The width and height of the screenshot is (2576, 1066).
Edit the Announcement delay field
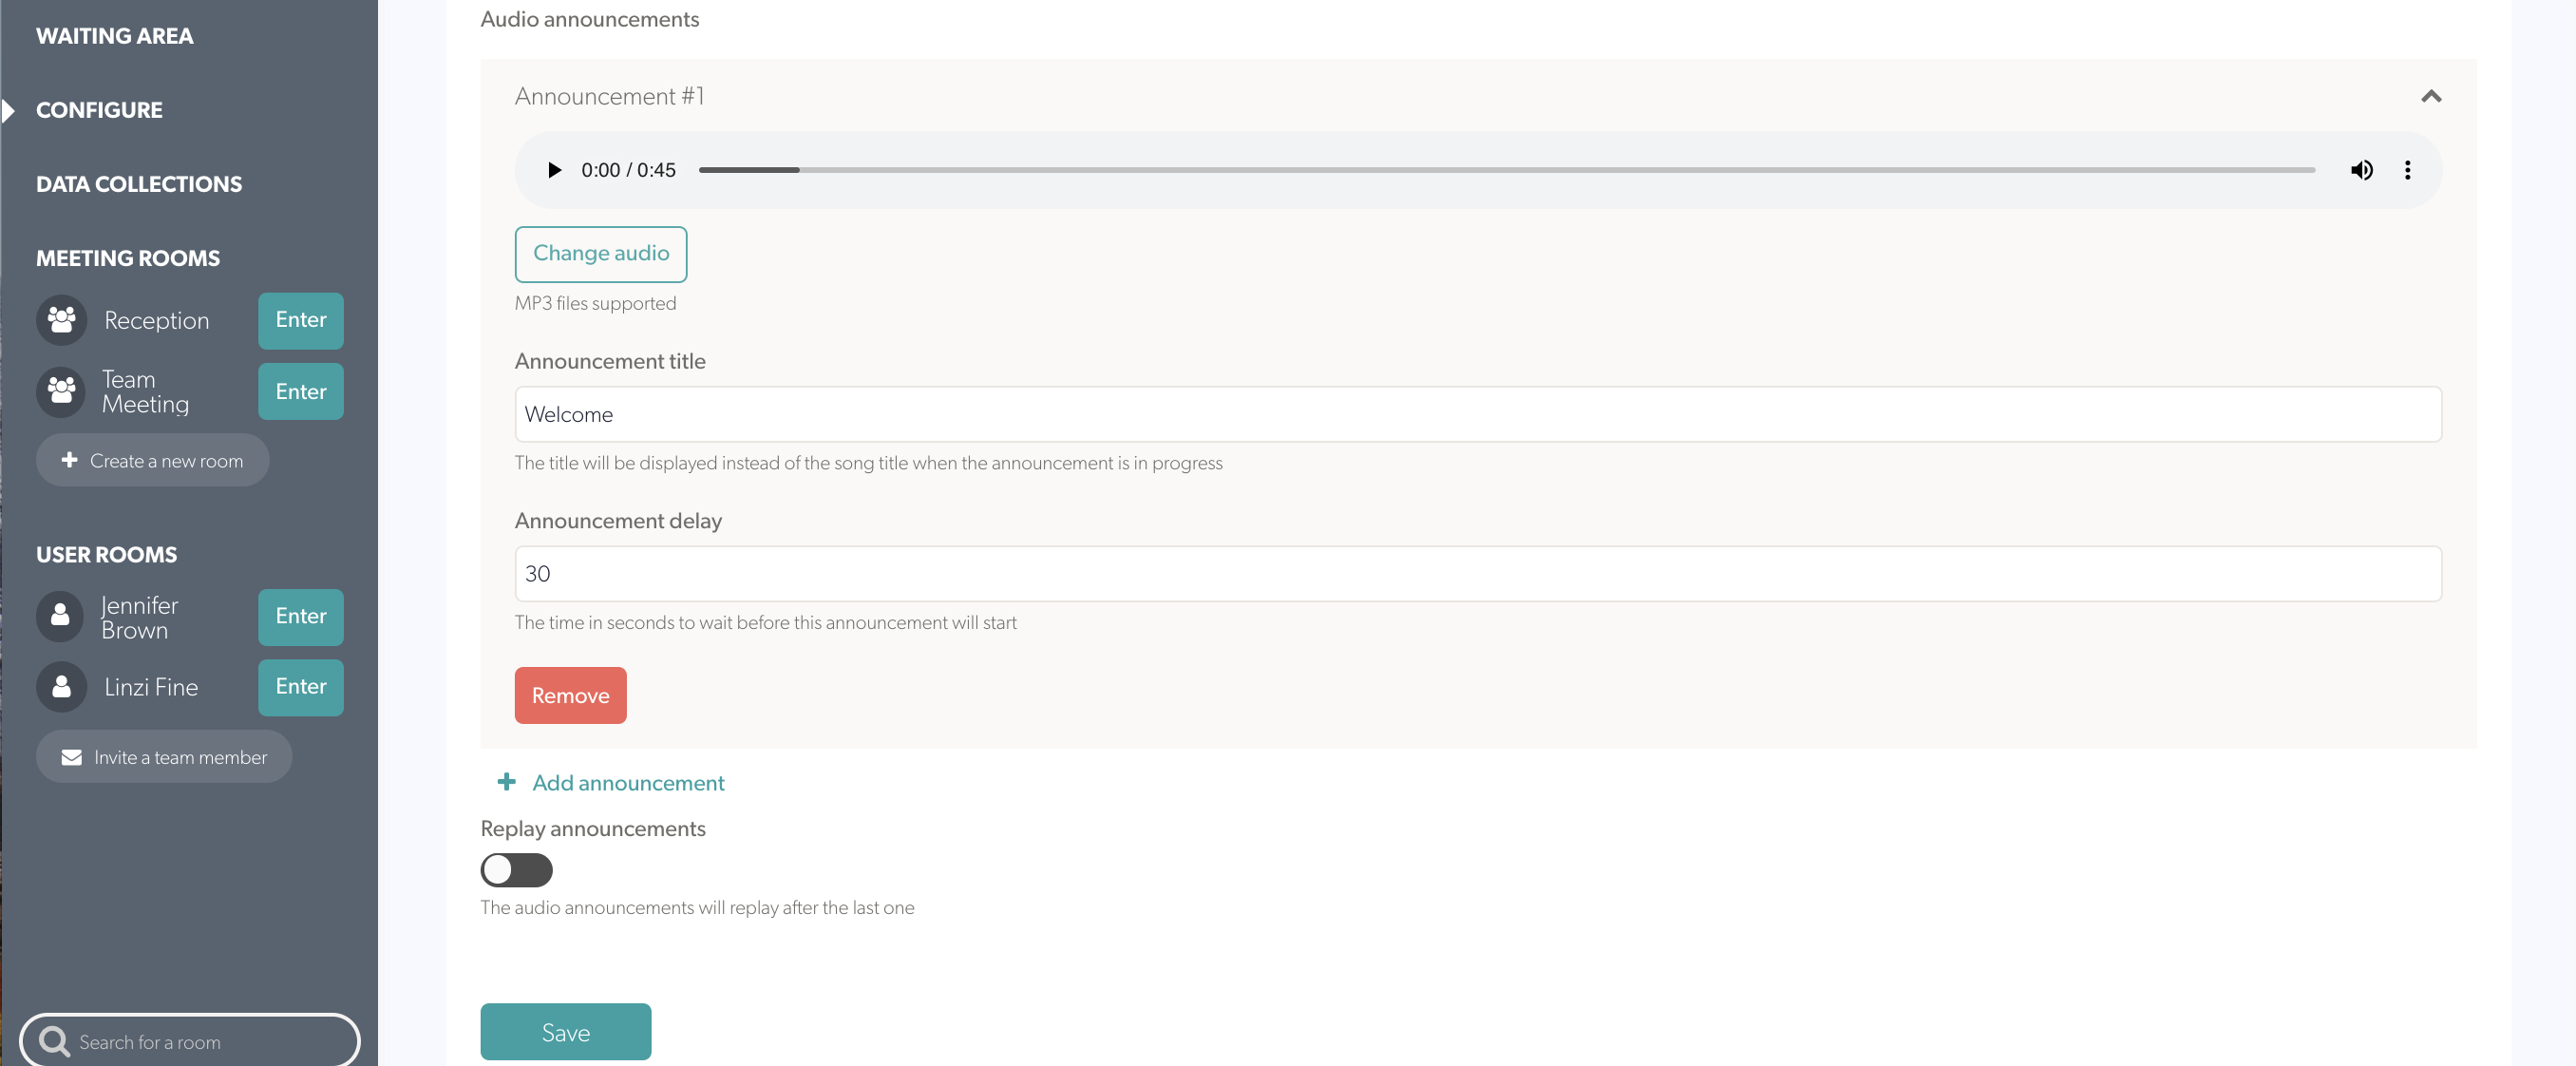[1477, 574]
